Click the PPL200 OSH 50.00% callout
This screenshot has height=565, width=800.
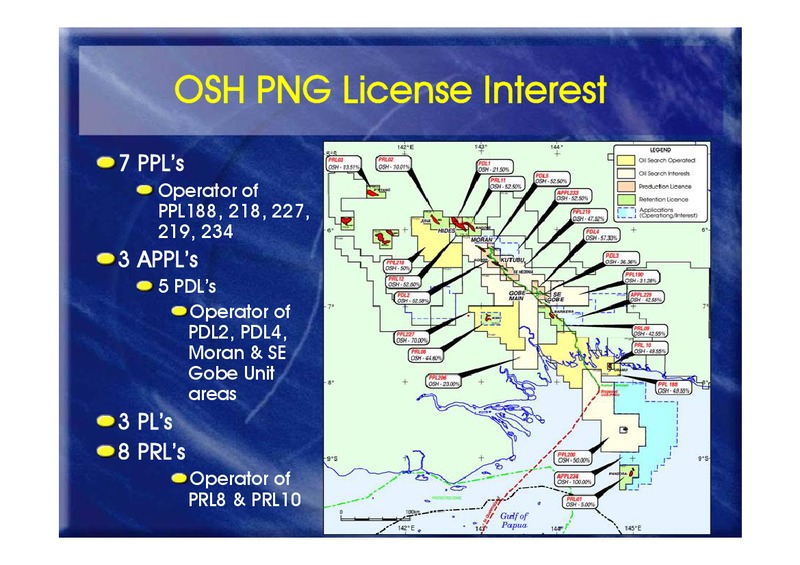tap(573, 457)
